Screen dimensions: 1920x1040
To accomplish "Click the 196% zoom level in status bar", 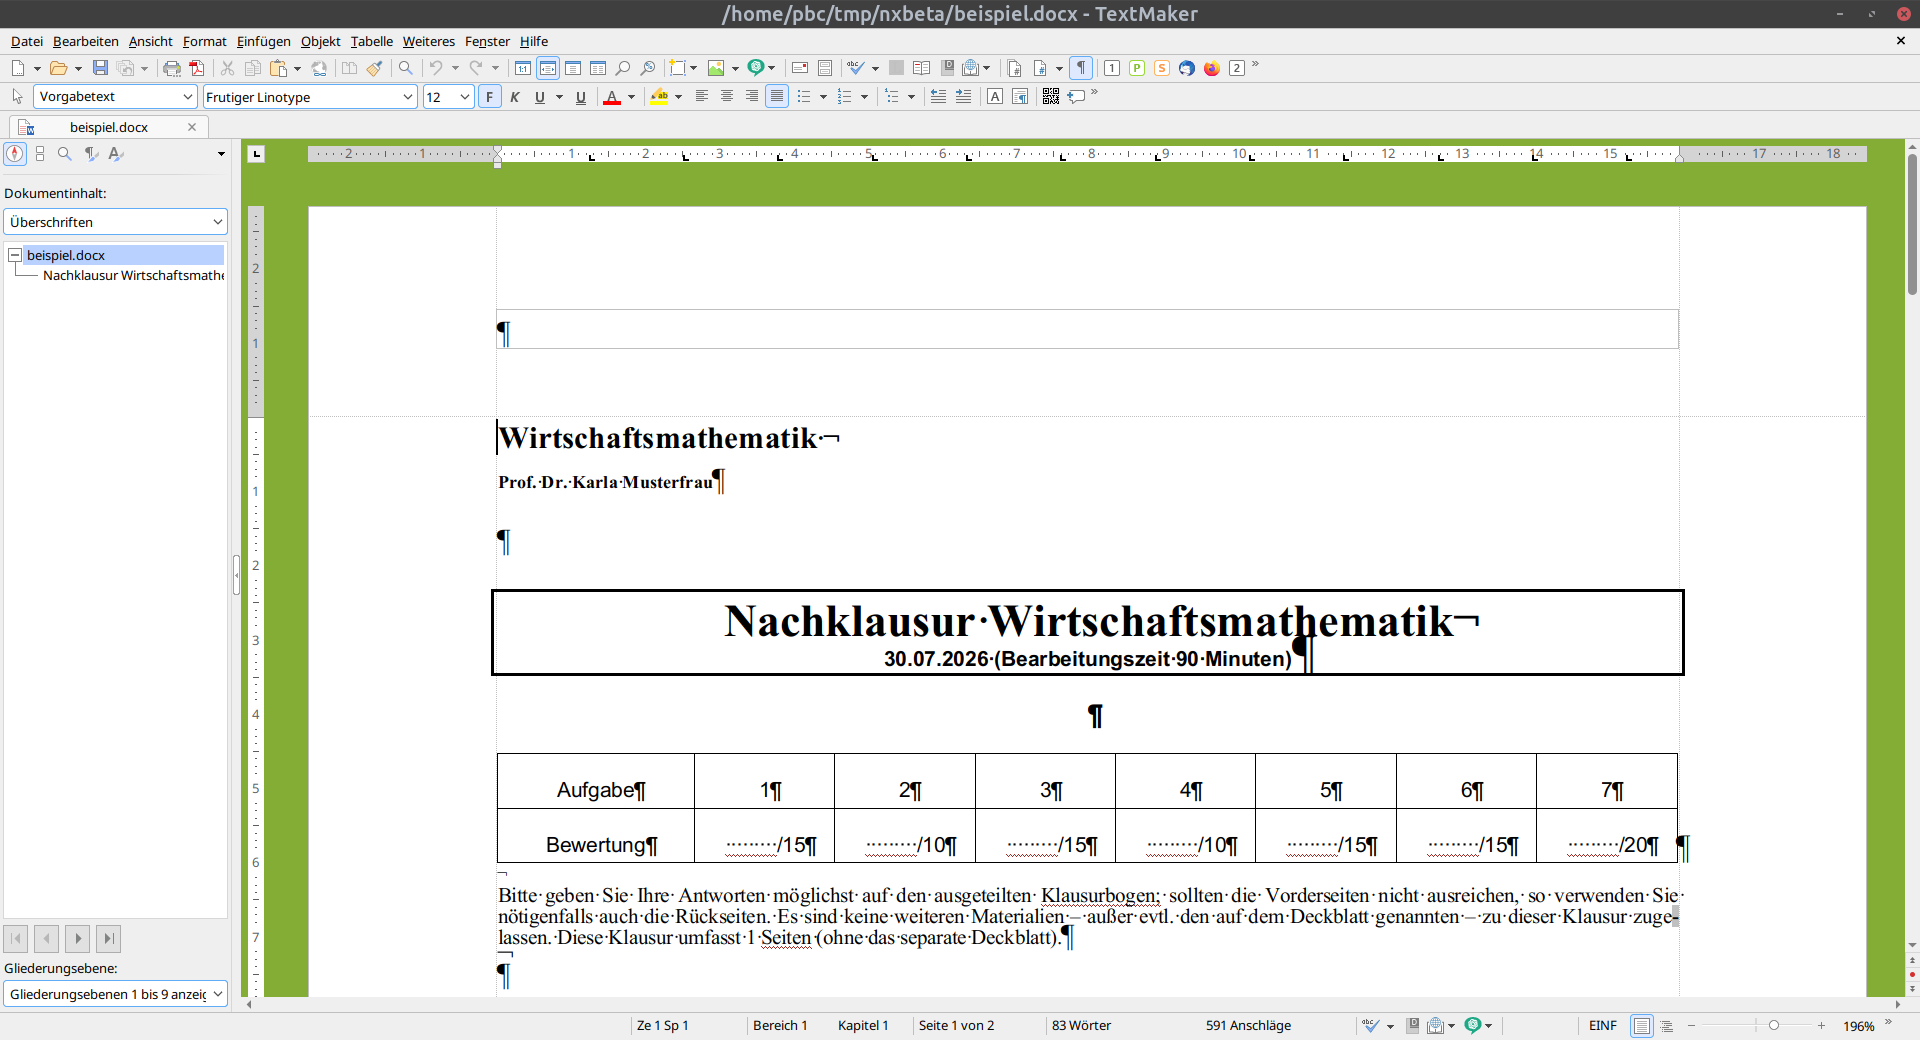I will click(1858, 1026).
